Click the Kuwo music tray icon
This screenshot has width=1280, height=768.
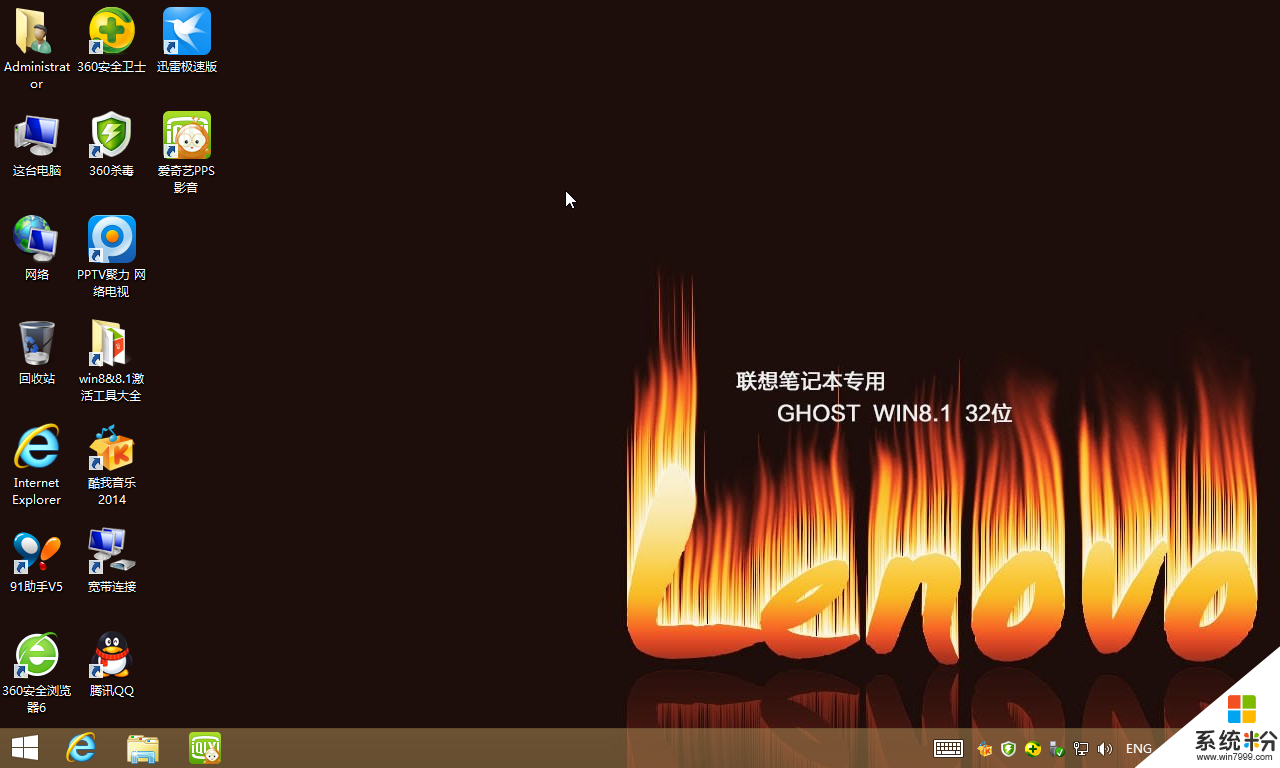coord(985,749)
